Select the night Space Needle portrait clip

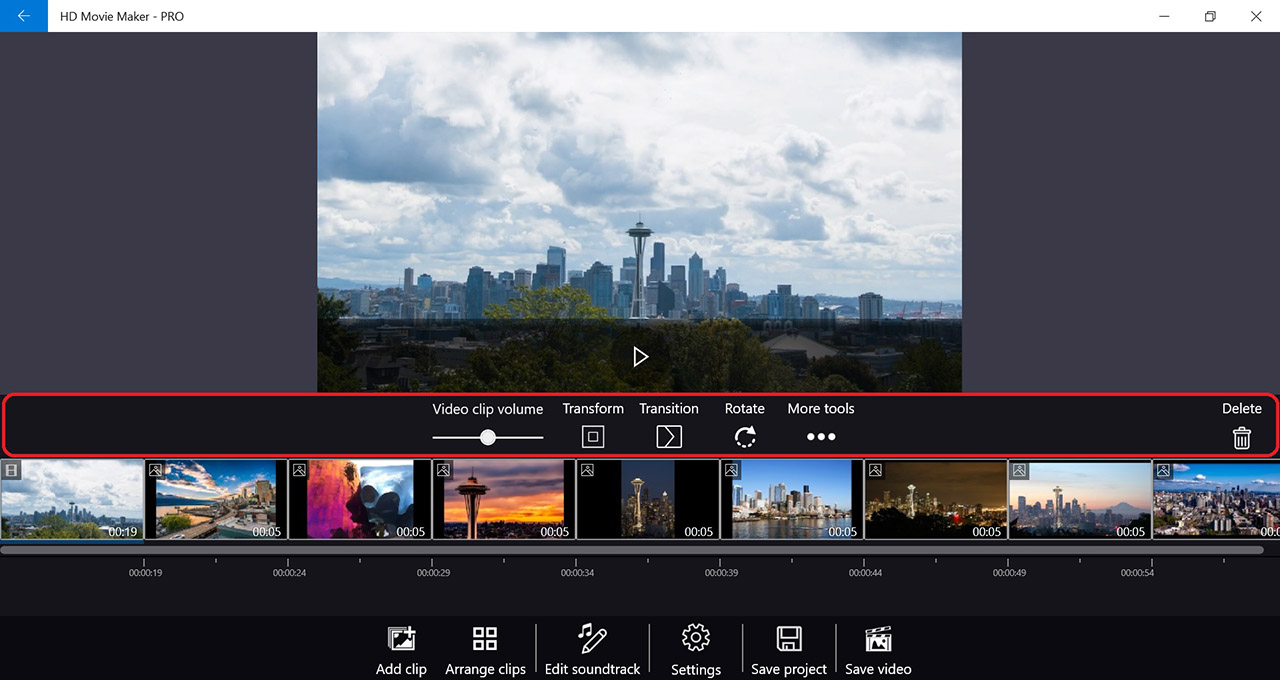(x=648, y=500)
